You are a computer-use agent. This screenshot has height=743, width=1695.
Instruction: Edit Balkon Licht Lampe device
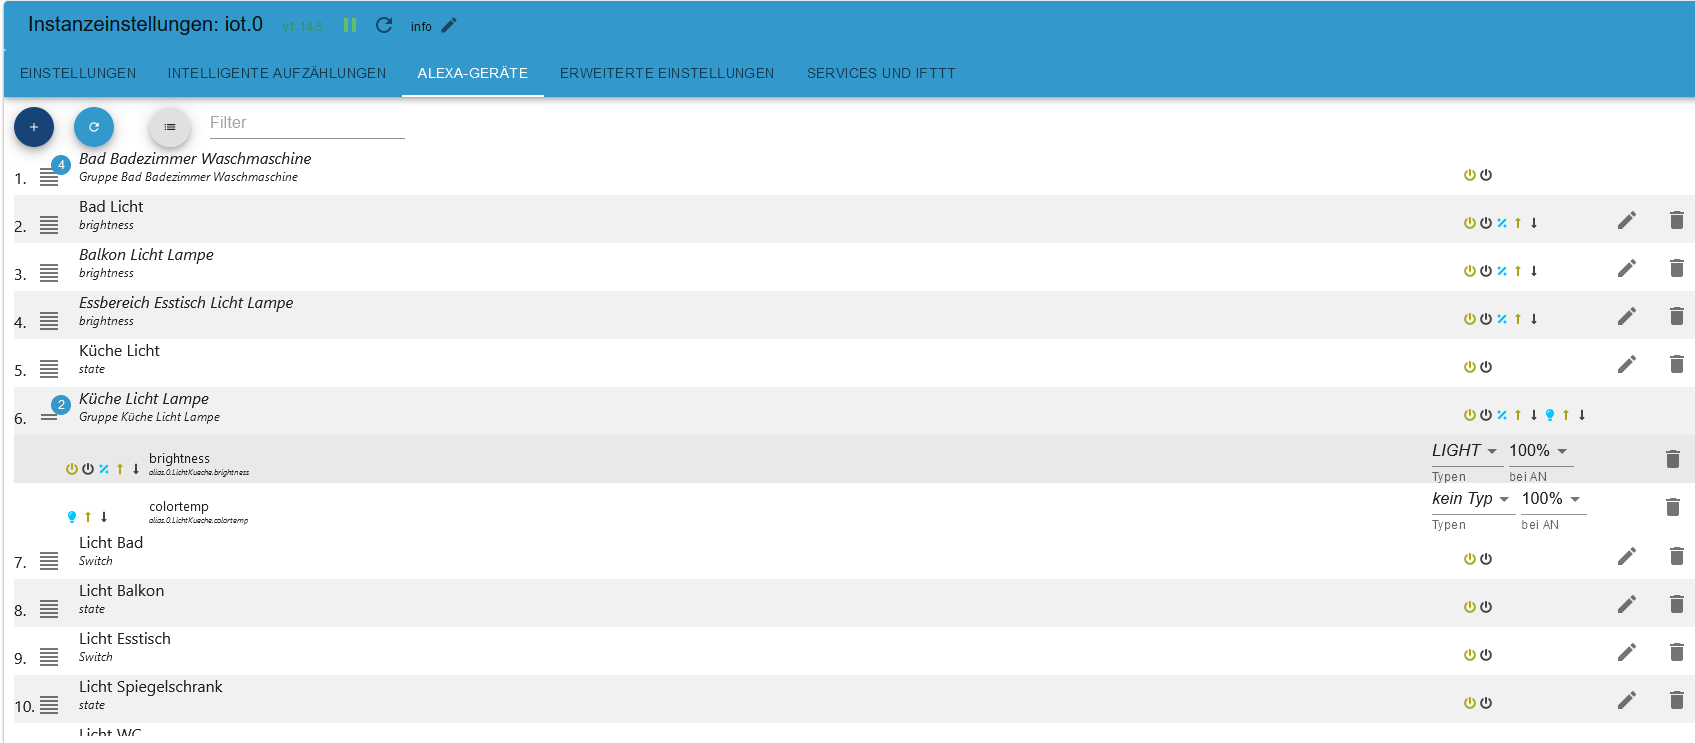pos(1627,268)
